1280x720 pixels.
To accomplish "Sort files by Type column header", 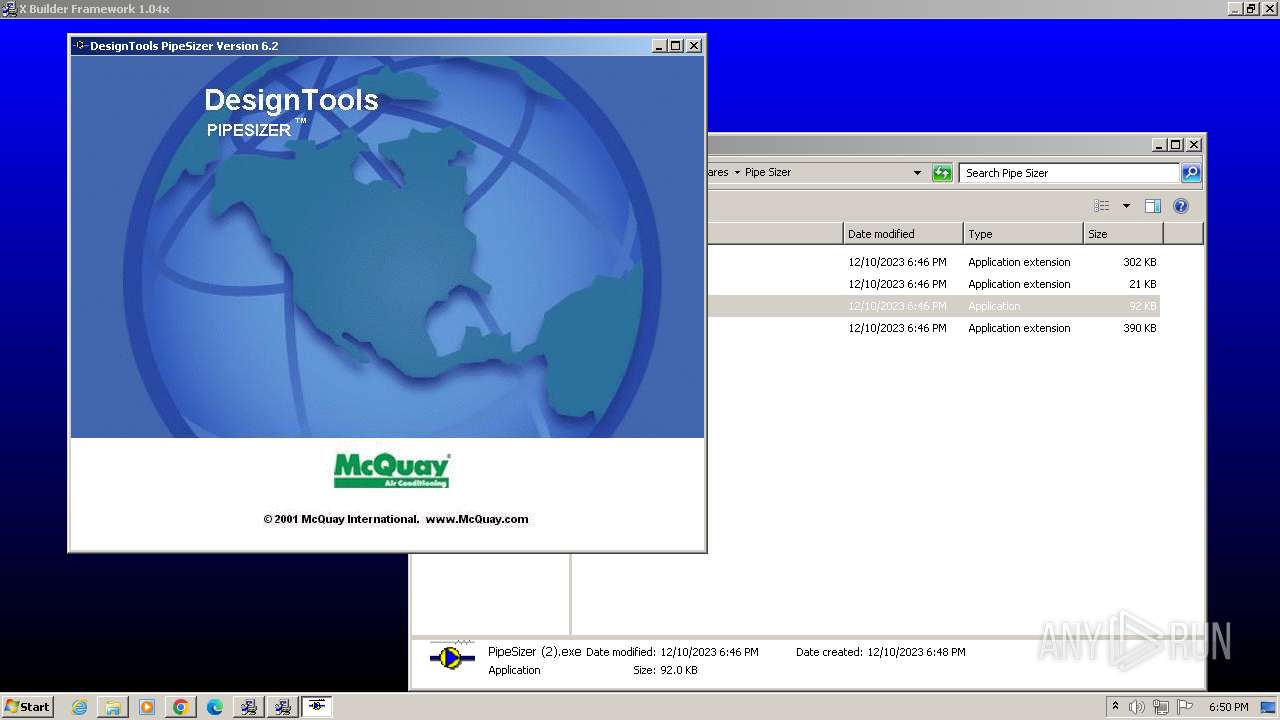I will point(1023,234).
